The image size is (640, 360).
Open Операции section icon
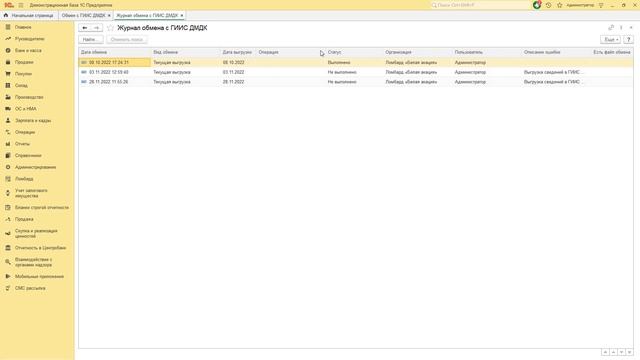pos(8,132)
